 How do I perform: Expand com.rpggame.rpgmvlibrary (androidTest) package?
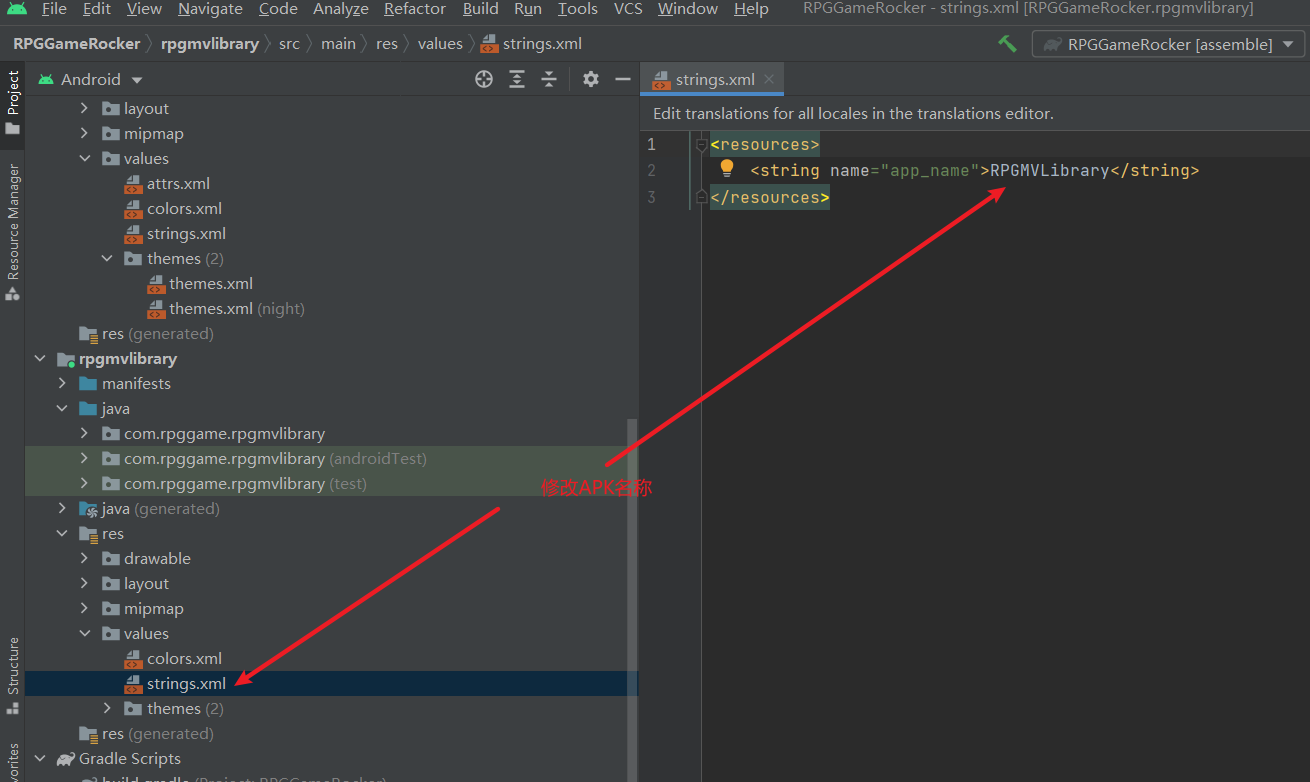(x=84, y=459)
